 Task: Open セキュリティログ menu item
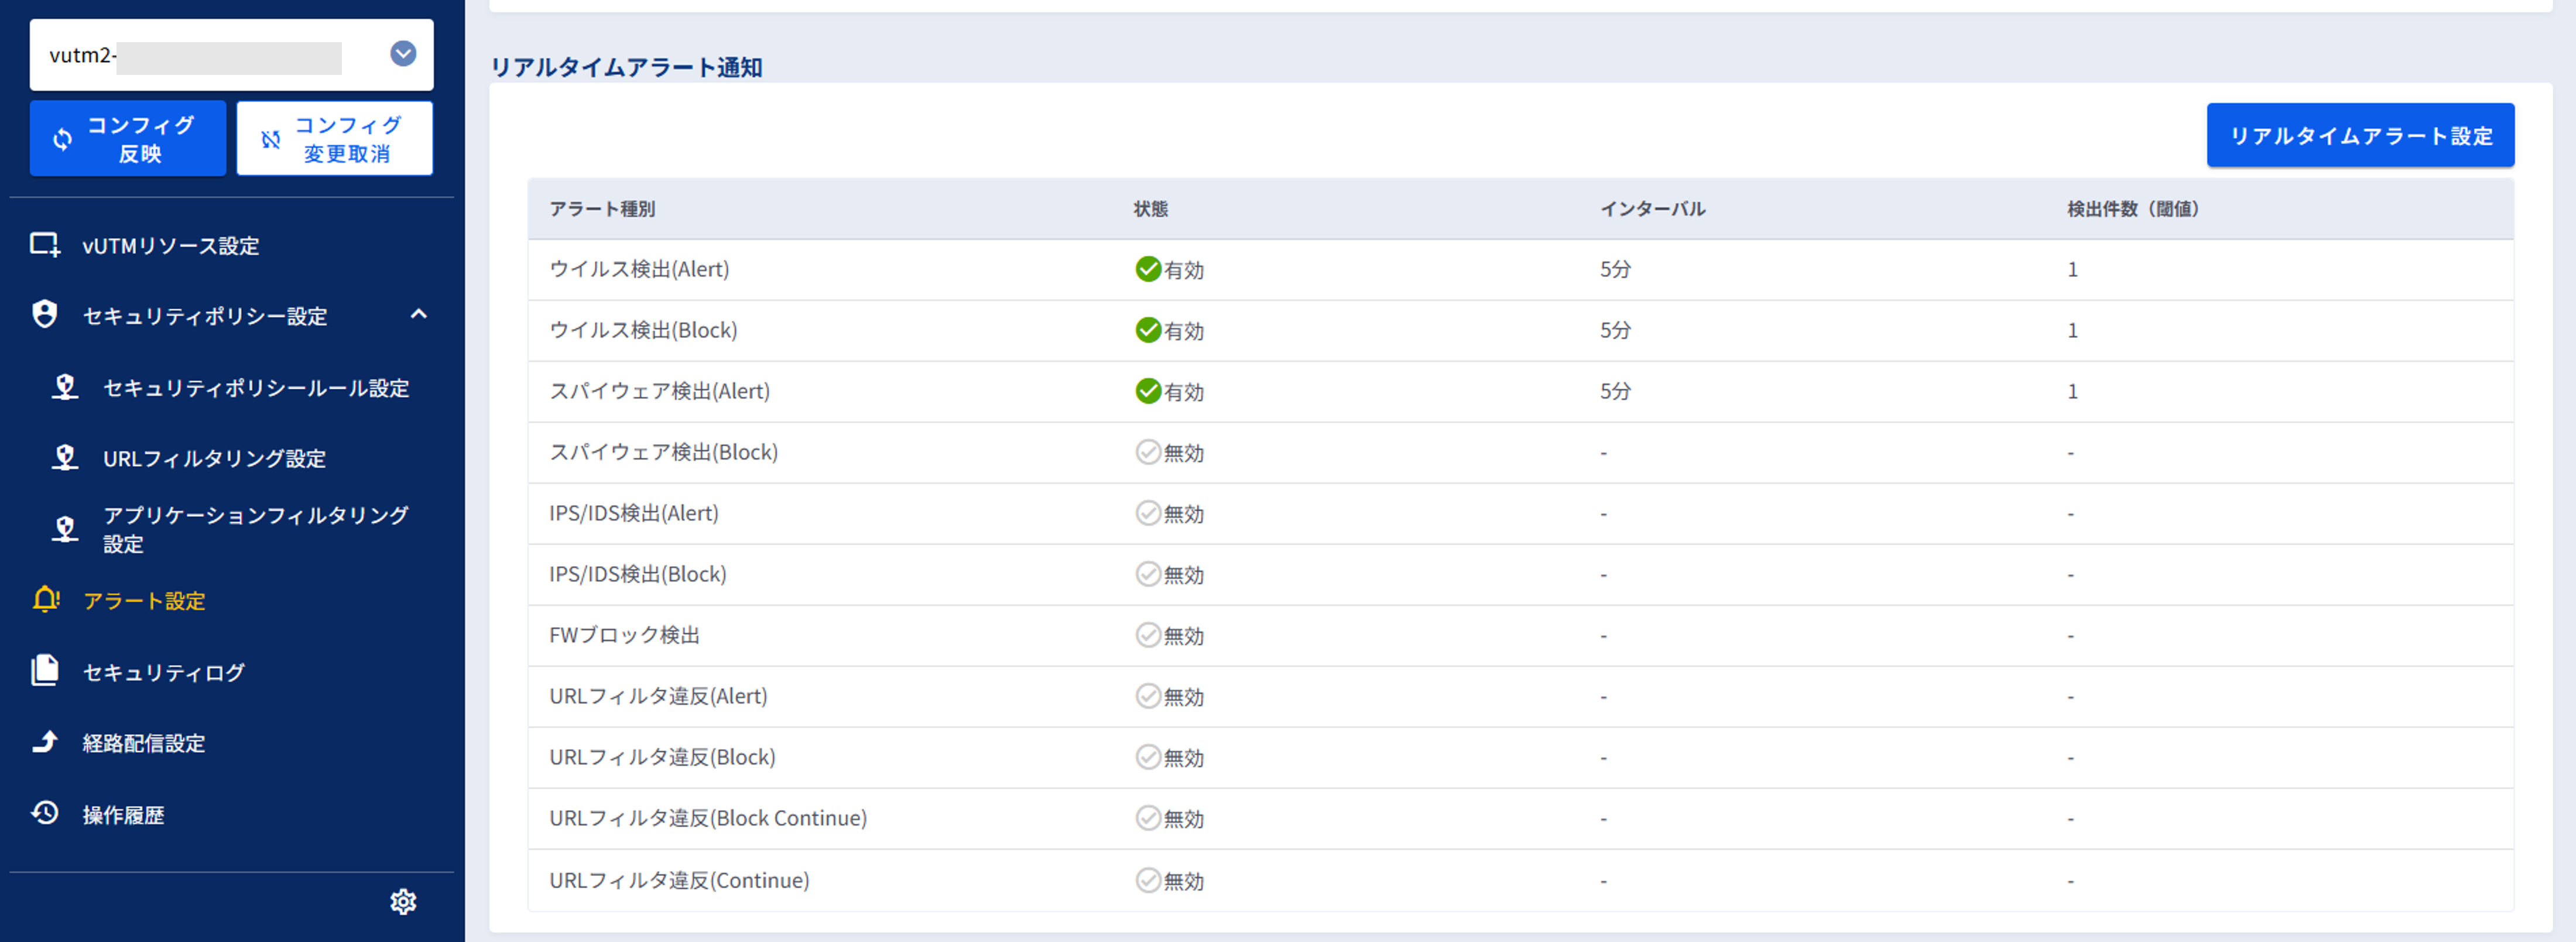coord(163,672)
